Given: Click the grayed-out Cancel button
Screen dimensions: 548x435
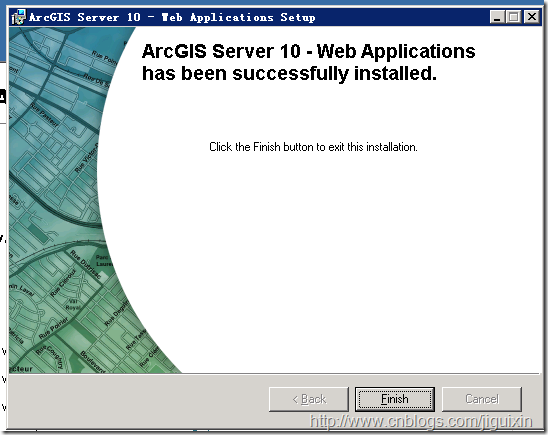Looking at the screenshot, I should tap(482, 399).
